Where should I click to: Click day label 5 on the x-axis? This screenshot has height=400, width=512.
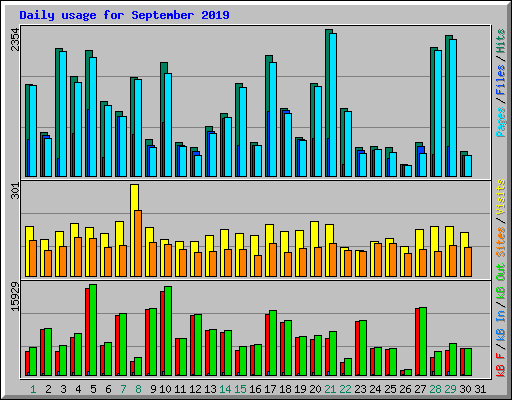pos(93,389)
